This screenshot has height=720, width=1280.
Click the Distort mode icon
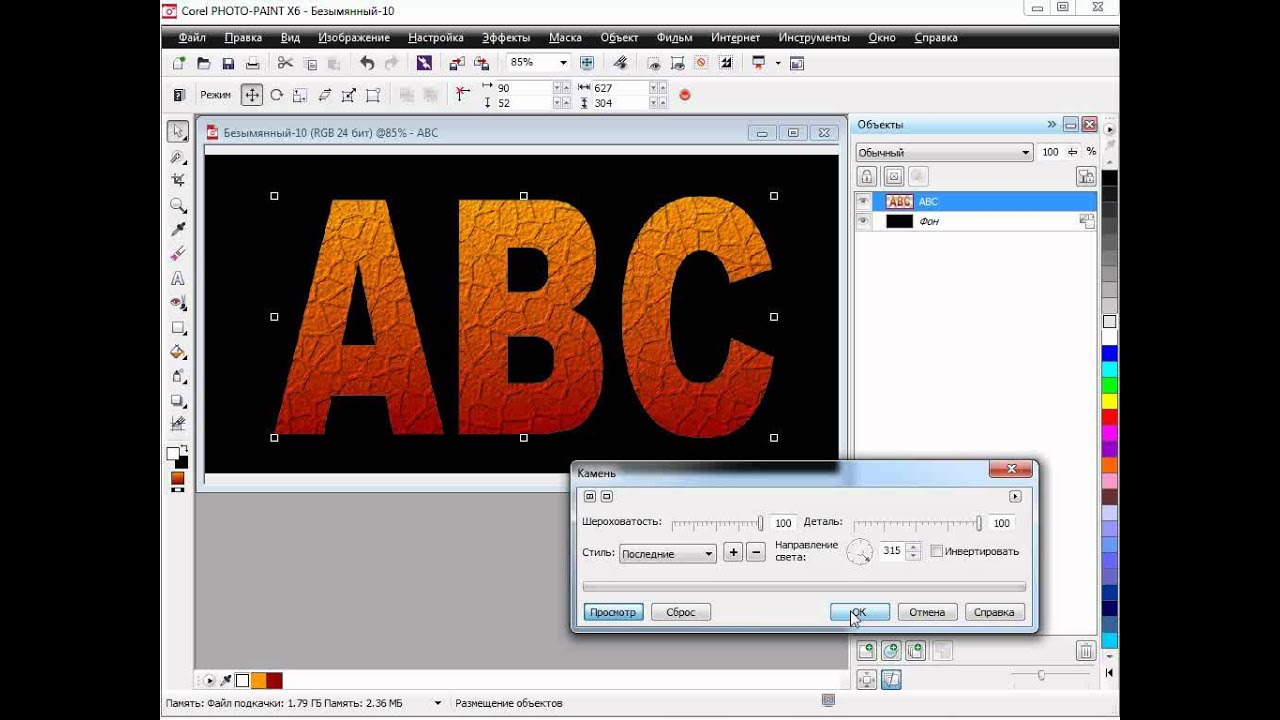tap(348, 95)
